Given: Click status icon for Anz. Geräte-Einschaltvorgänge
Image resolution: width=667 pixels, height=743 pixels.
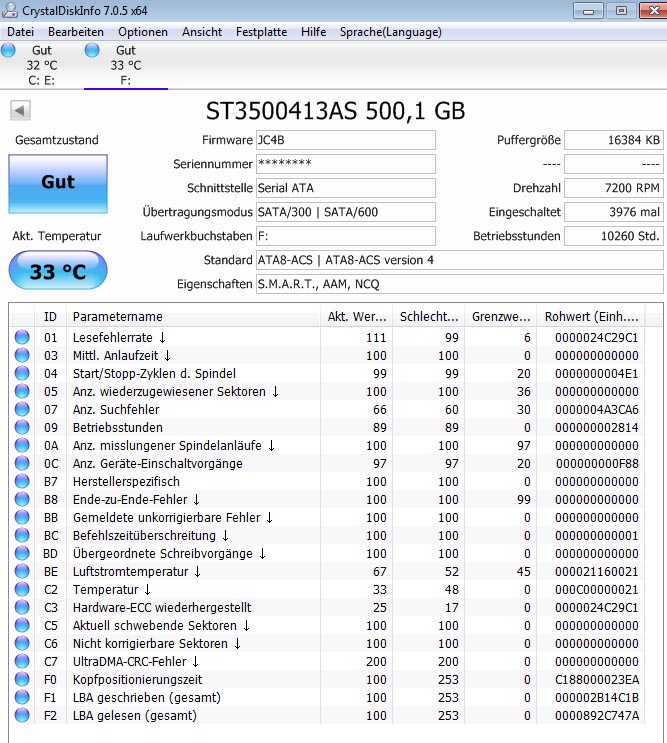Looking at the screenshot, I should pyautogui.click(x=22, y=463).
